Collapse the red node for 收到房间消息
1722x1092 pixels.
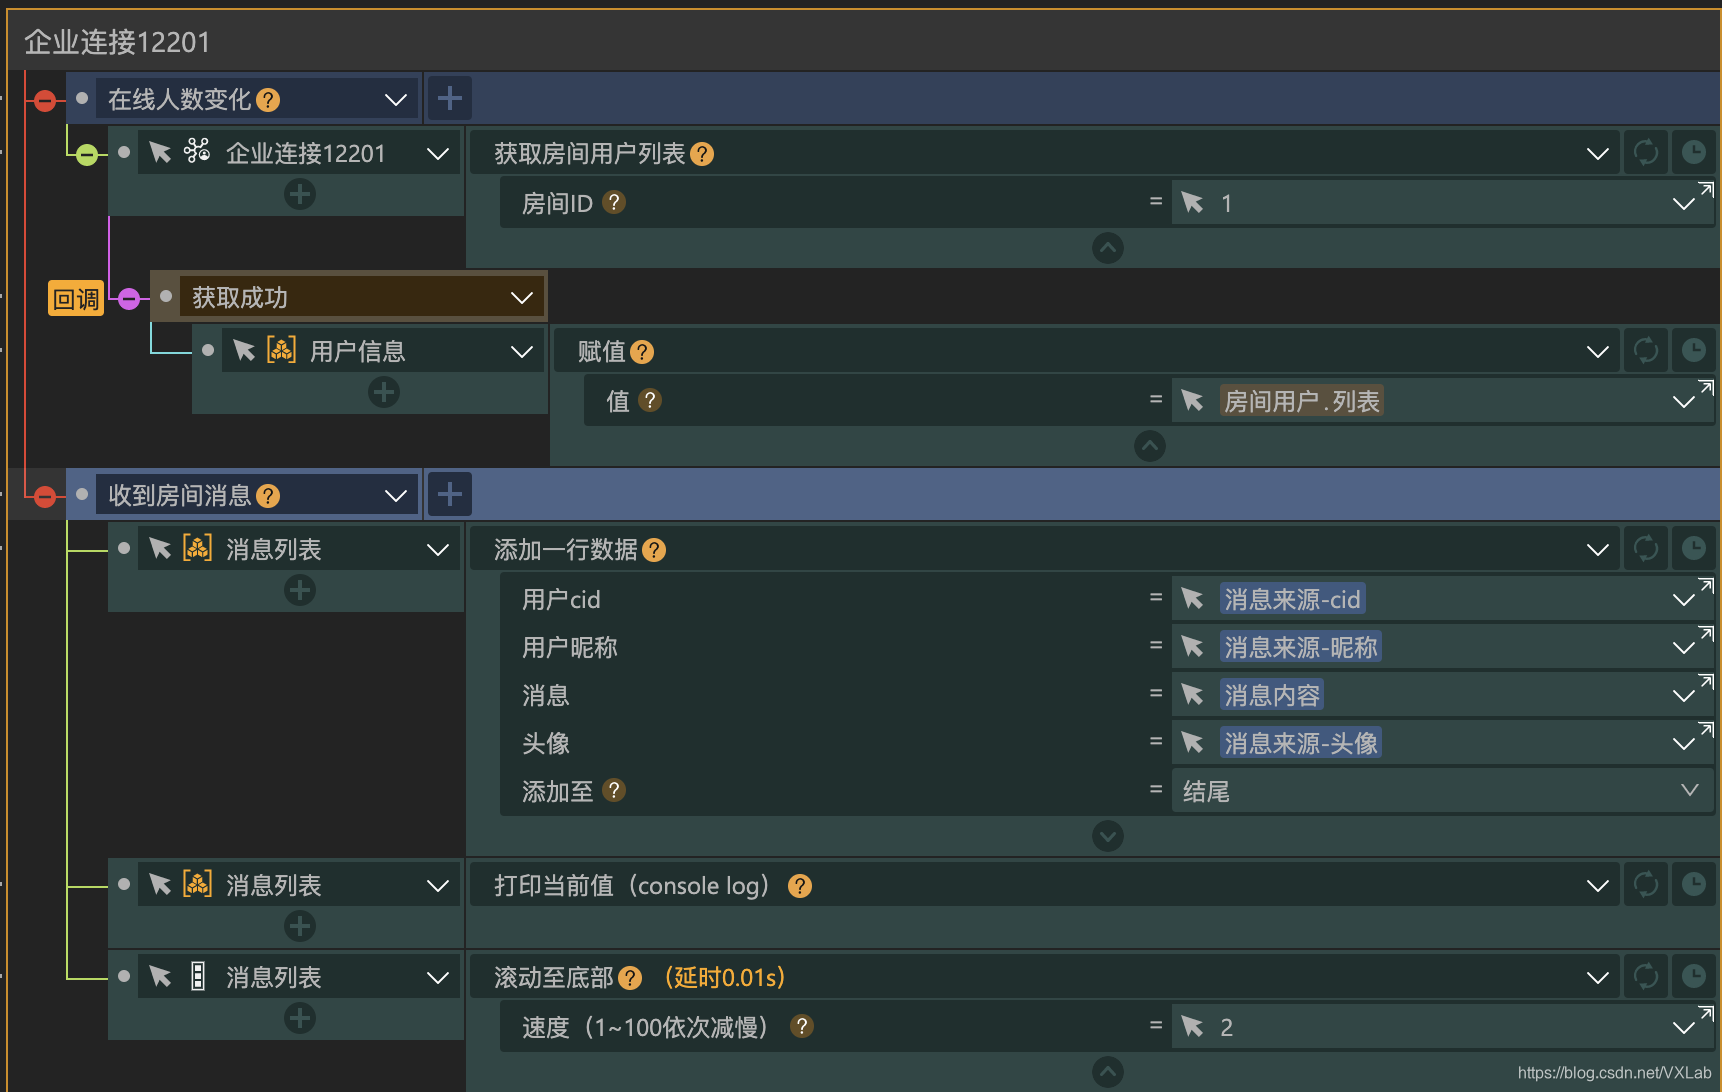(x=45, y=496)
